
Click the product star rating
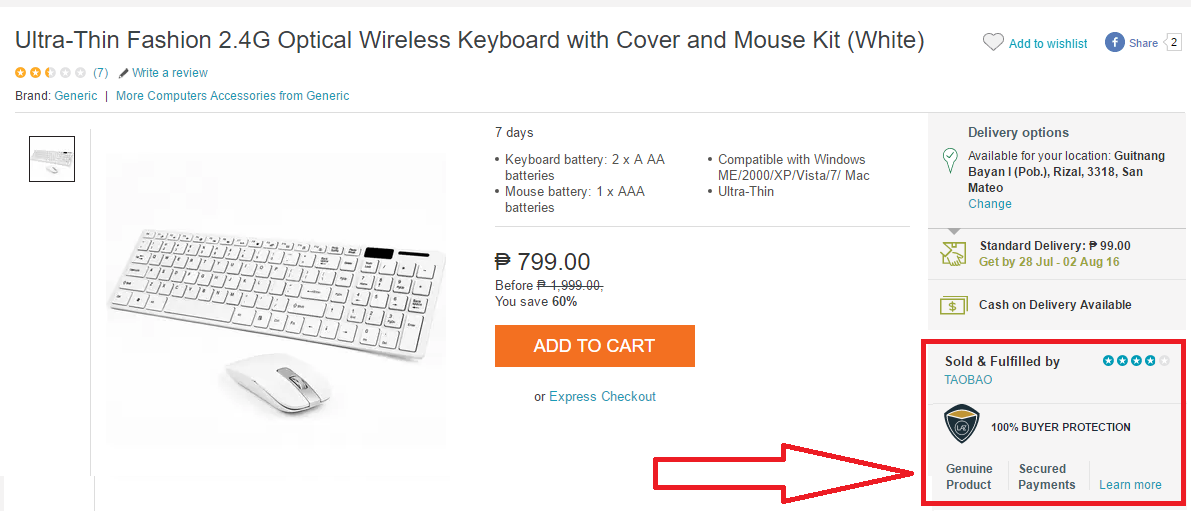click(x=50, y=73)
